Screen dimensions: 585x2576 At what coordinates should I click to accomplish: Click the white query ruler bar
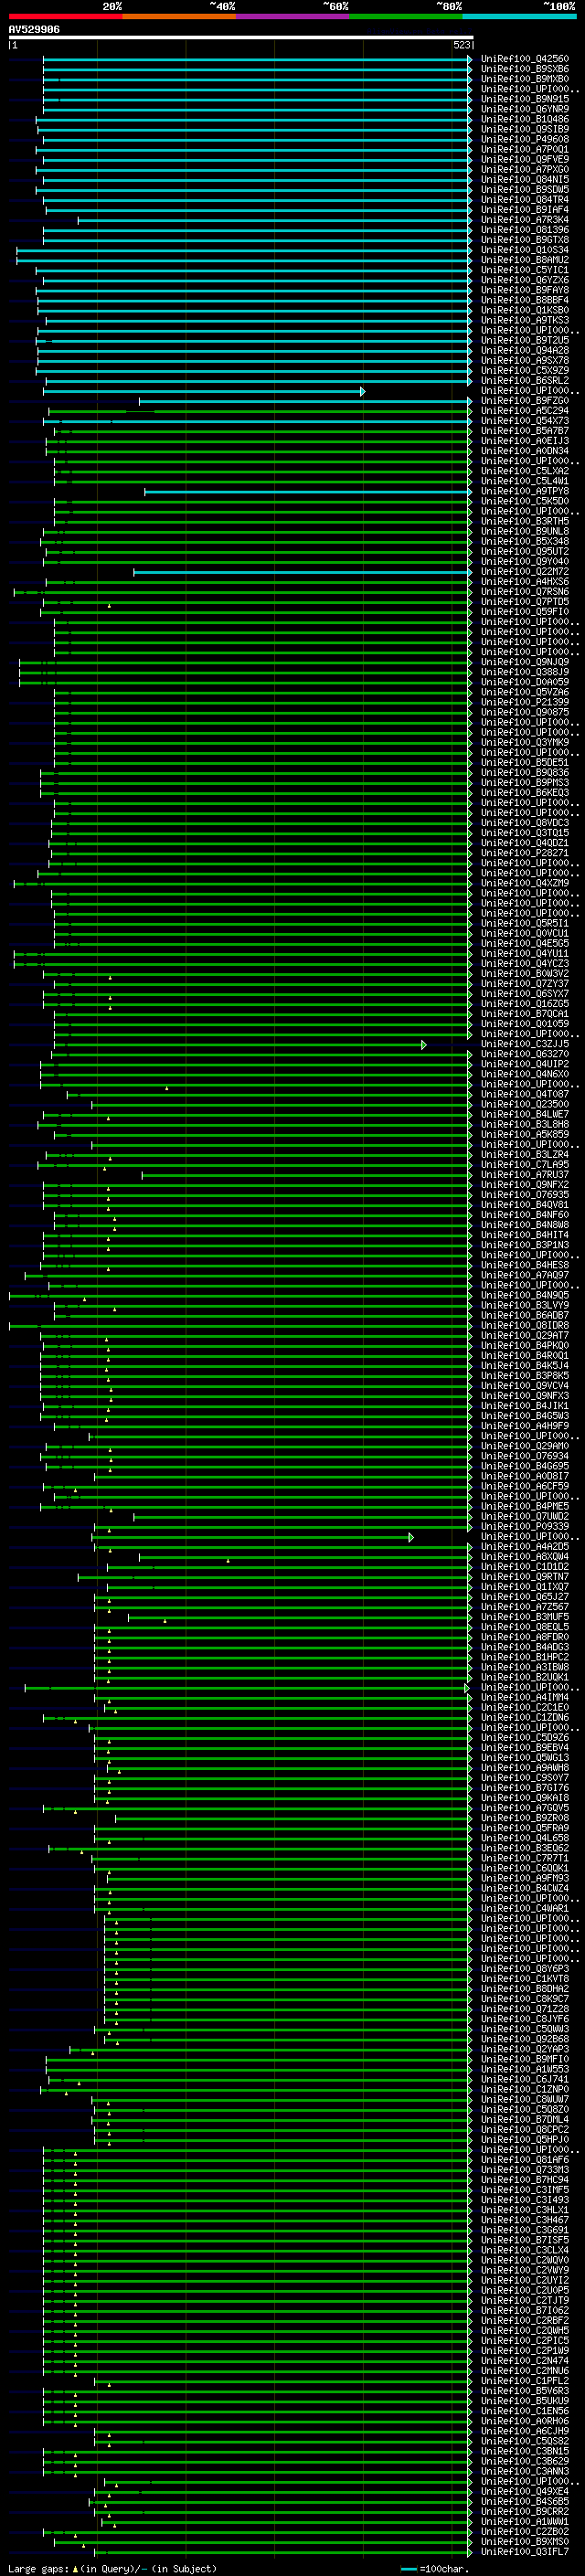(x=240, y=38)
